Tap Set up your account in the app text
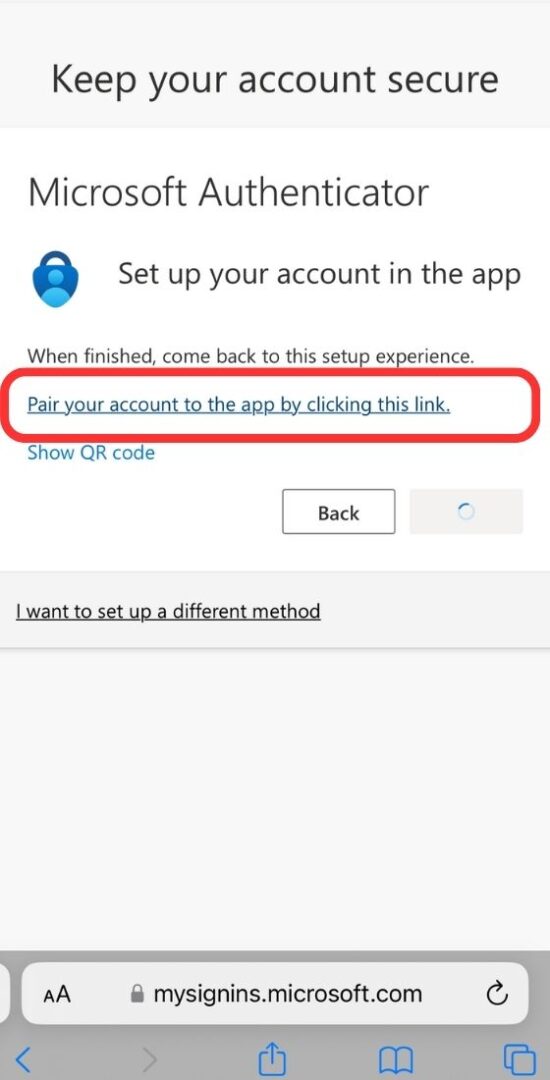The height and width of the screenshot is (1080, 550). (x=319, y=274)
